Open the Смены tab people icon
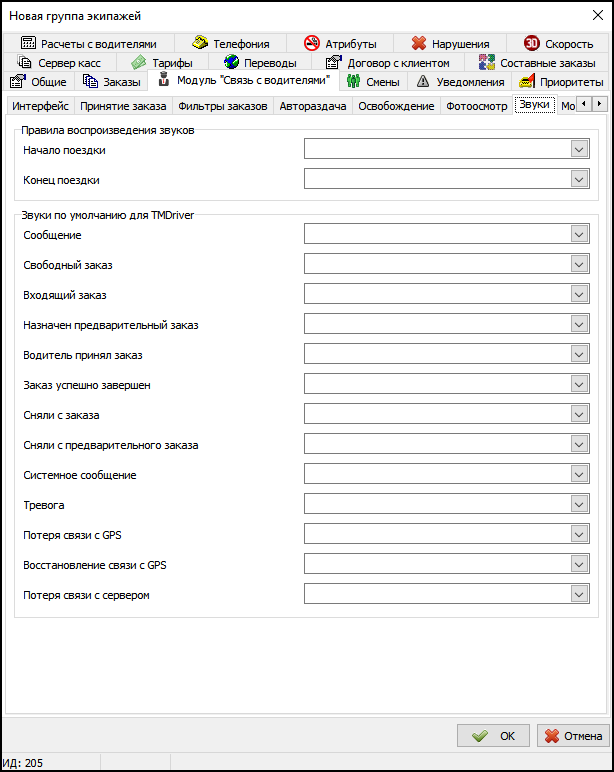614x772 pixels. point(354,82)
